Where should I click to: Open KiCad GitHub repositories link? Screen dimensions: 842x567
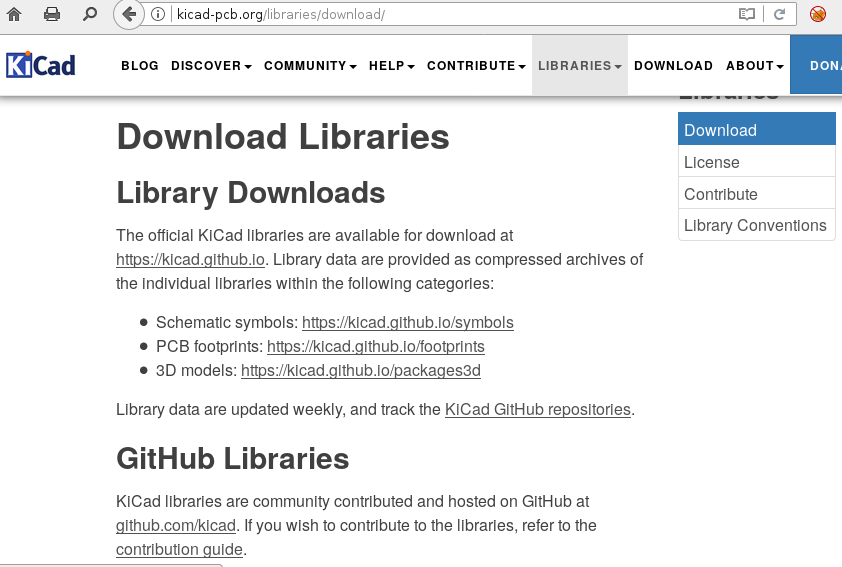(x=538, y=410)
